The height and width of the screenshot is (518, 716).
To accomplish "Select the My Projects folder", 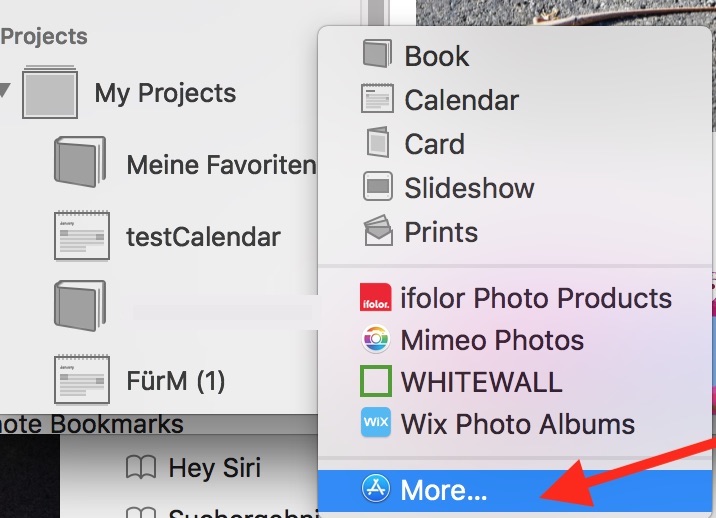I will pyautogui.click(x=165, y=93).
